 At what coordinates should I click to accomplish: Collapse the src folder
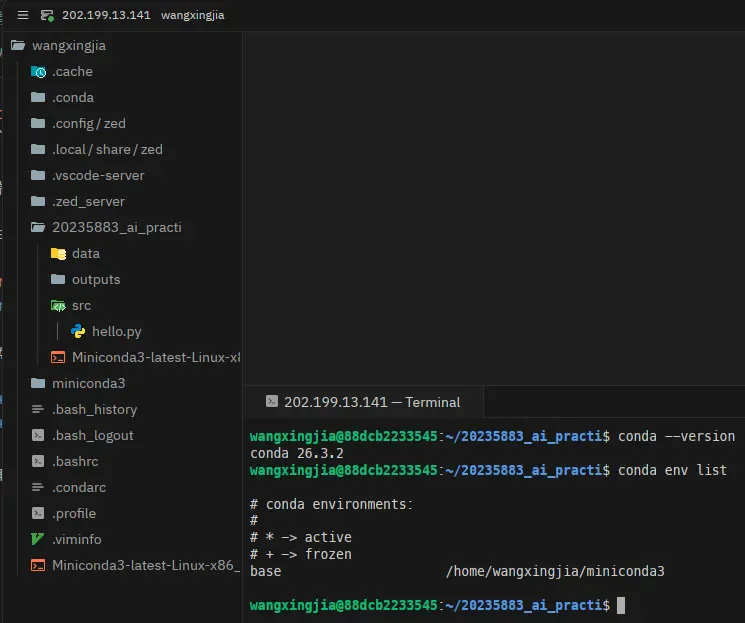pos(81,306)
